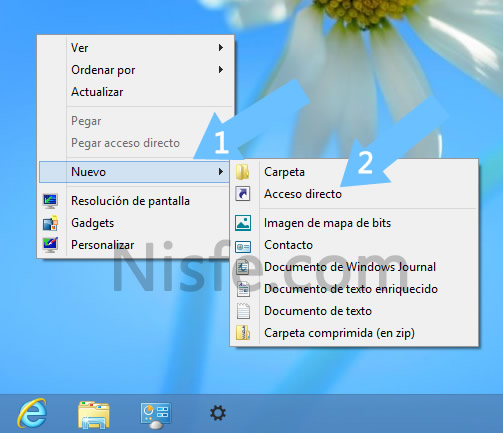Expand the Ver submenu arrow

click(x=221, y=48)
